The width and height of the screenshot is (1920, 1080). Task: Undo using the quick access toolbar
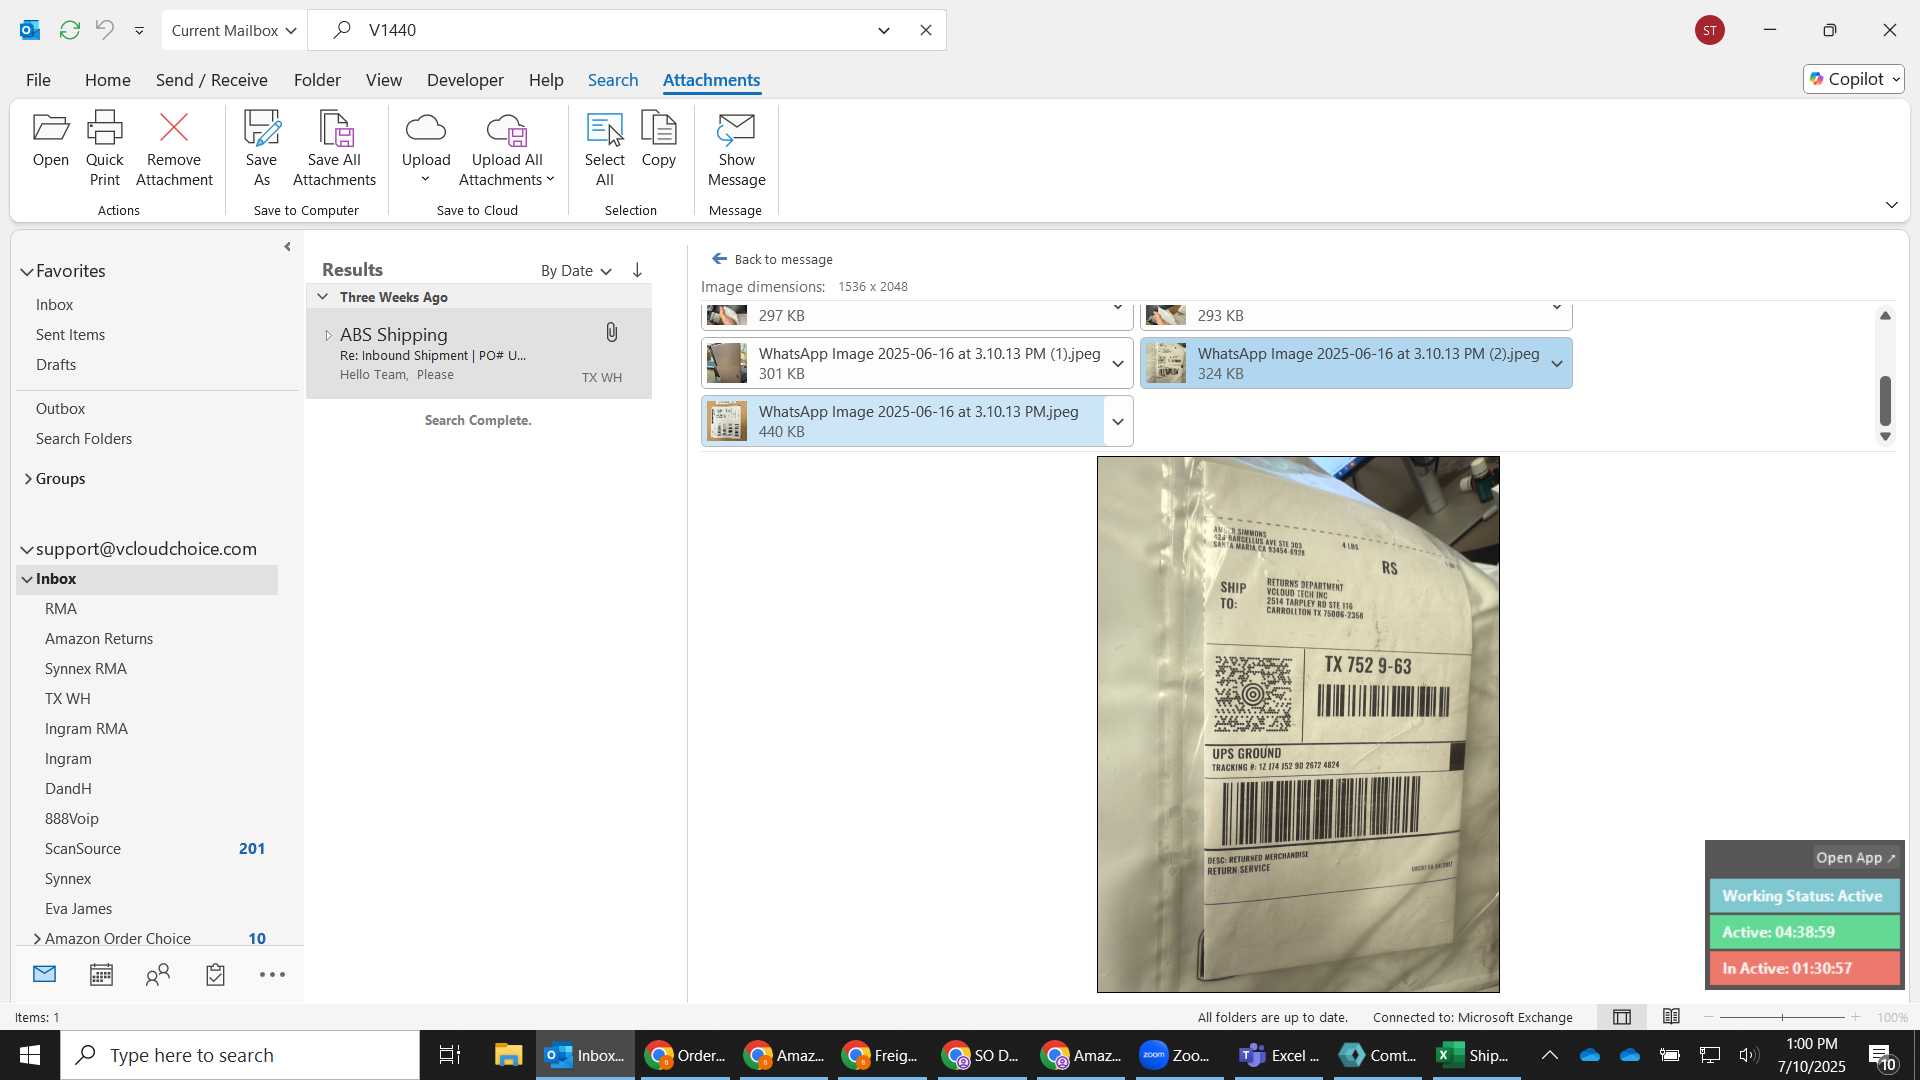pyautogui.click(x=104, y=30)
